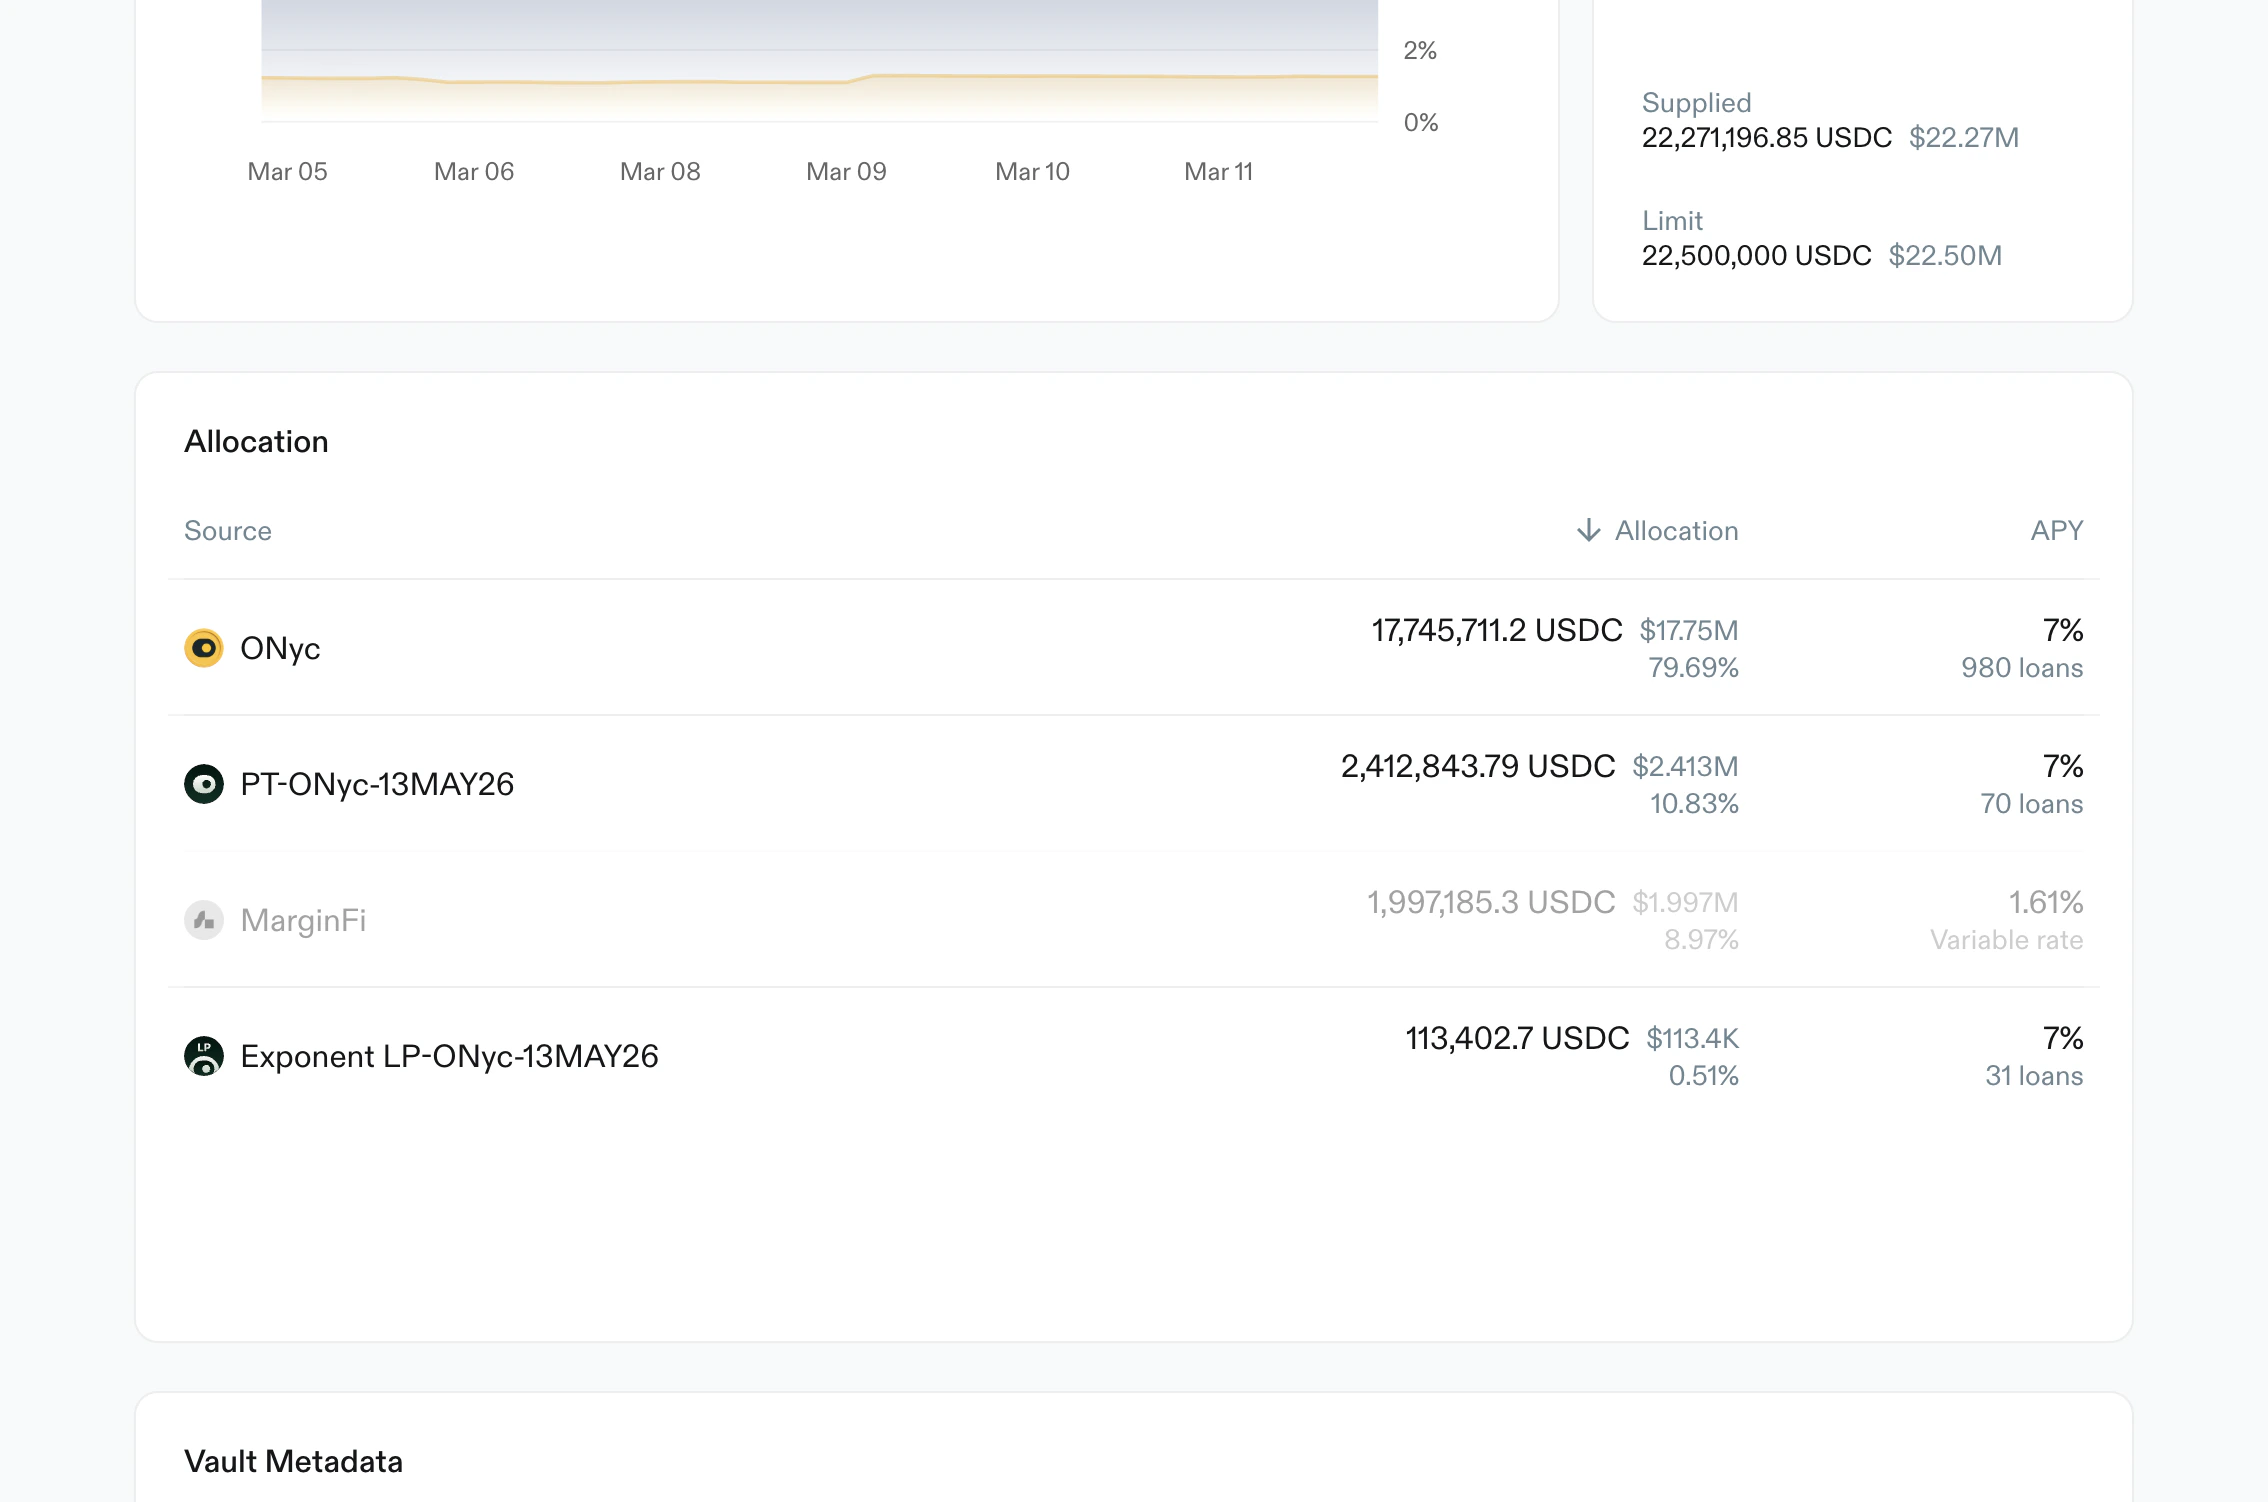2268x1502 pixels.
Task: Select the MarginFi source name
Action: [x=303, y=920]
